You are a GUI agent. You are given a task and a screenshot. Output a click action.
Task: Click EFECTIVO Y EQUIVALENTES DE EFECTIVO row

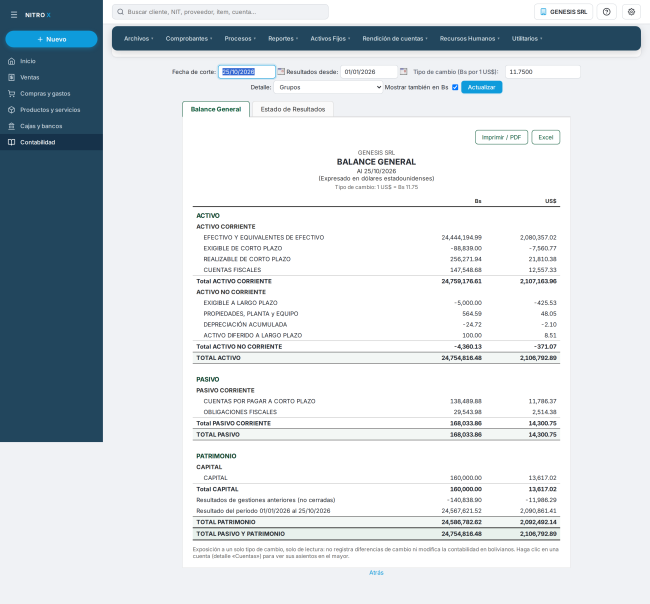pos(376,238)
